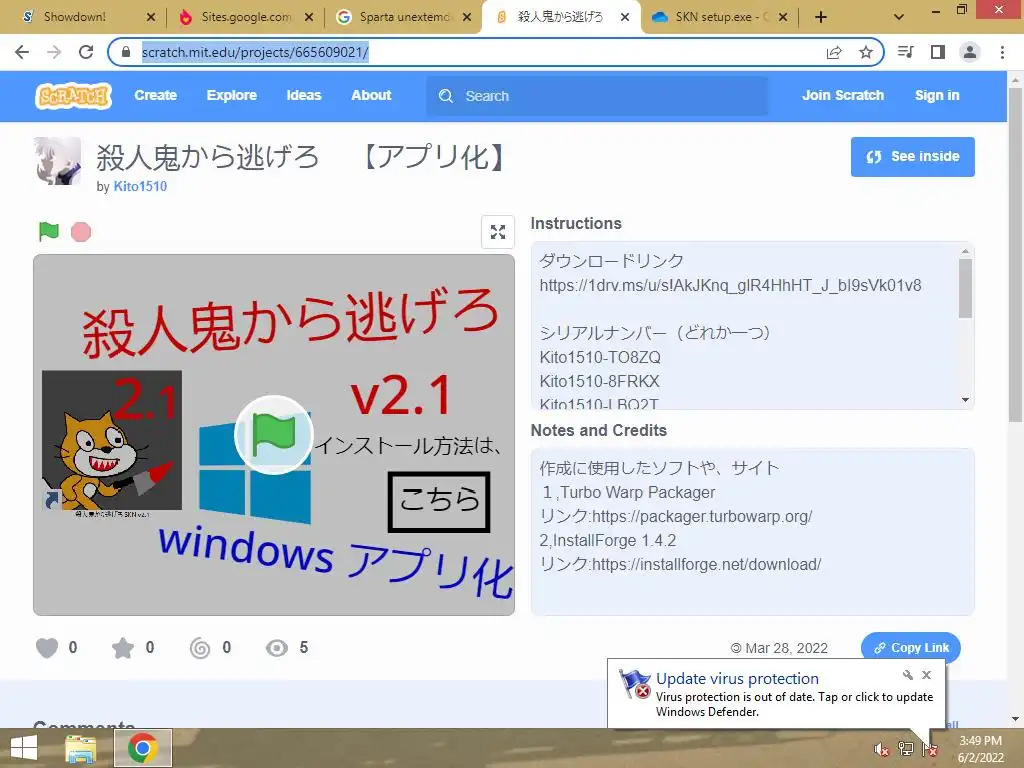
Task: Open notification options wrench icon
Action: point(907,675)
